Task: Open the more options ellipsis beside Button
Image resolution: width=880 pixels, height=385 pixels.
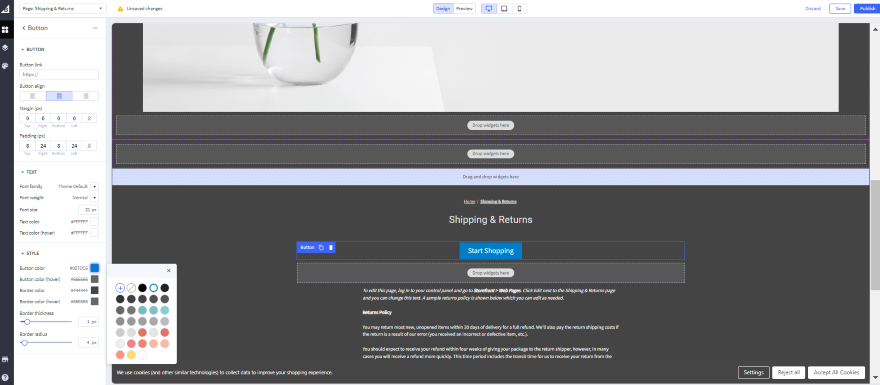Action: click(x=95, y=28)
